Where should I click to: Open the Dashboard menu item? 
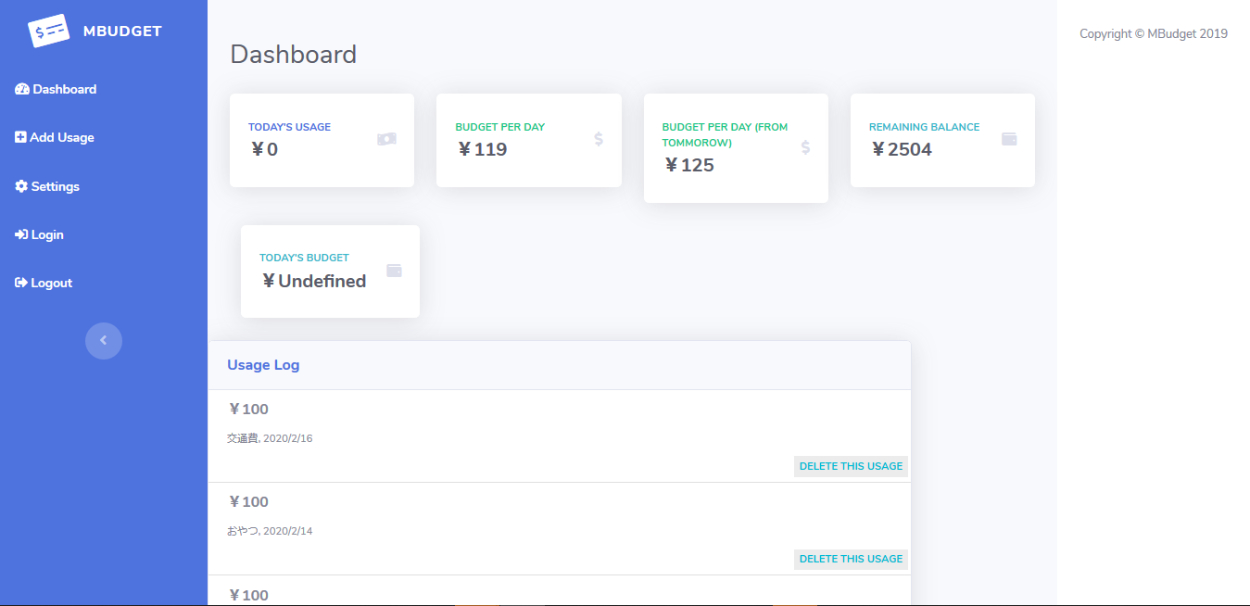[64, 90]
